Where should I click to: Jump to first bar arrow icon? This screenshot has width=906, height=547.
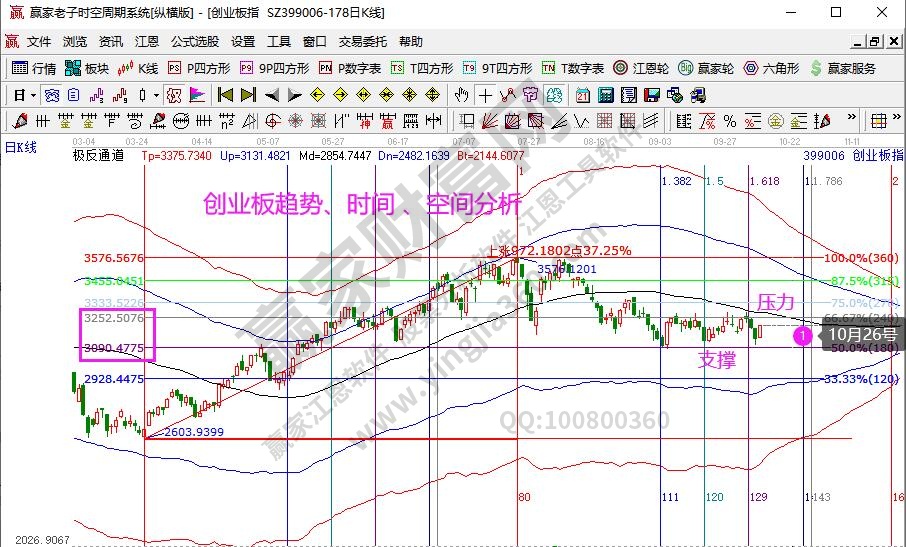[225, 95]
